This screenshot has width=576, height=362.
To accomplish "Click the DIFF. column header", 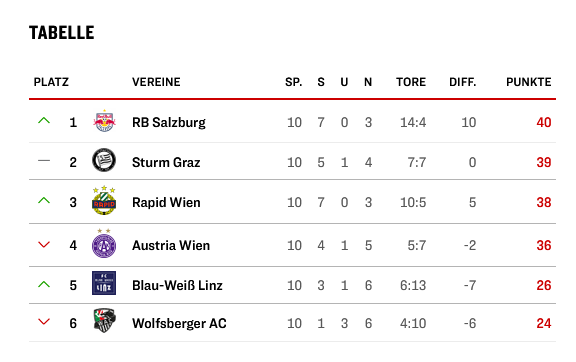I will tap(463, 82).
